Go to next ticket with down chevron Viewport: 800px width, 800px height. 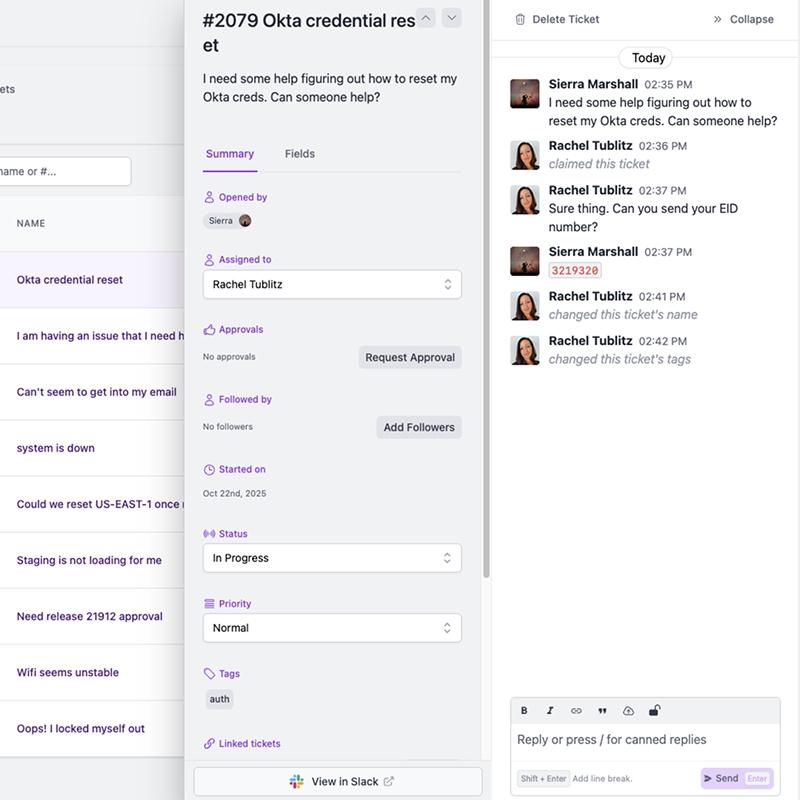pyautogui.click(x=452, y=17)
